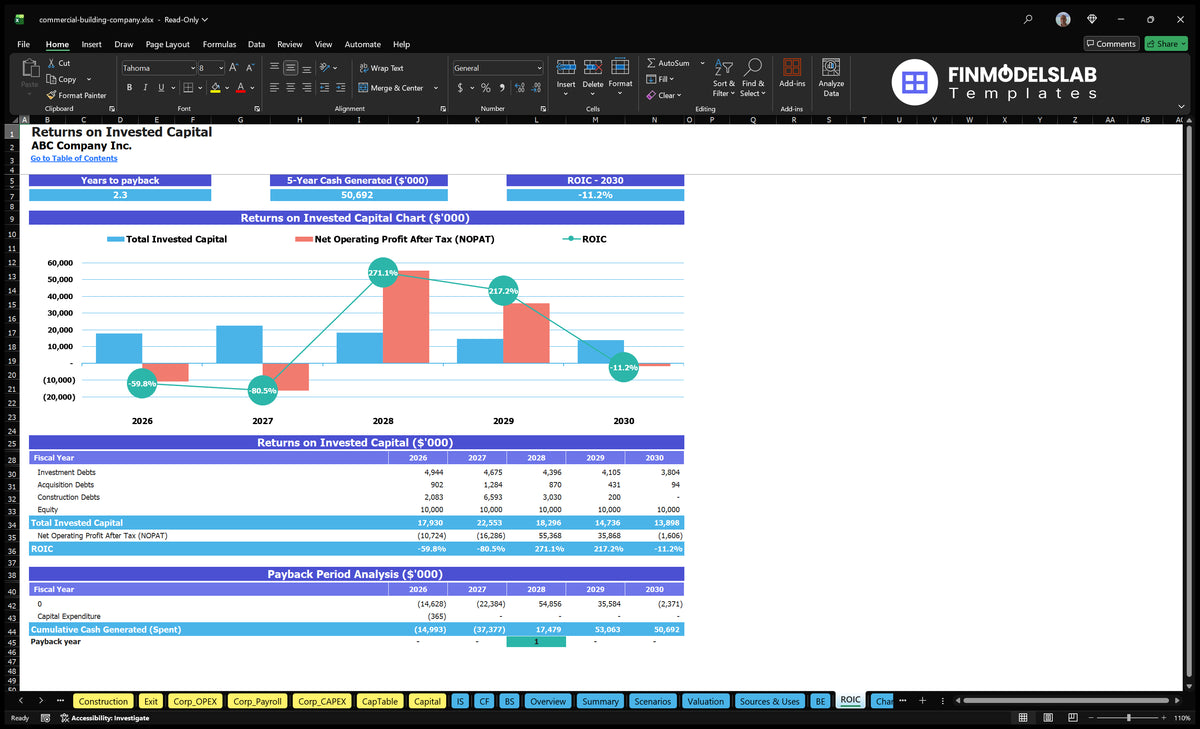Screen dimensions: 1200x729
Task: Open the Add-ins gallery
Action: tap(792, 72)
